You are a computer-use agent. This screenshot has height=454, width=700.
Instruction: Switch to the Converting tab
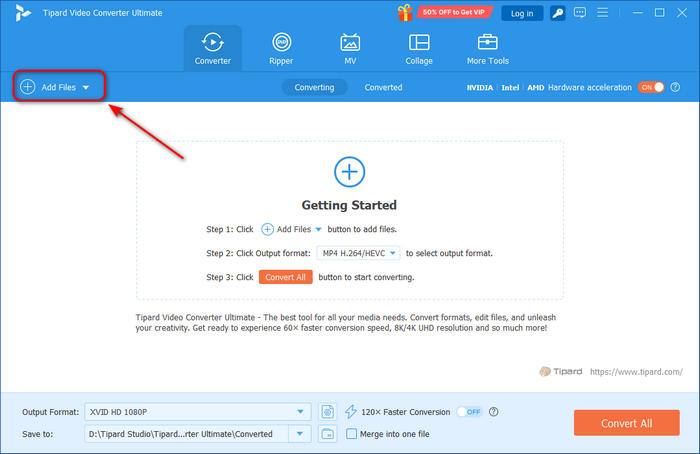click(x=314, y=87)
